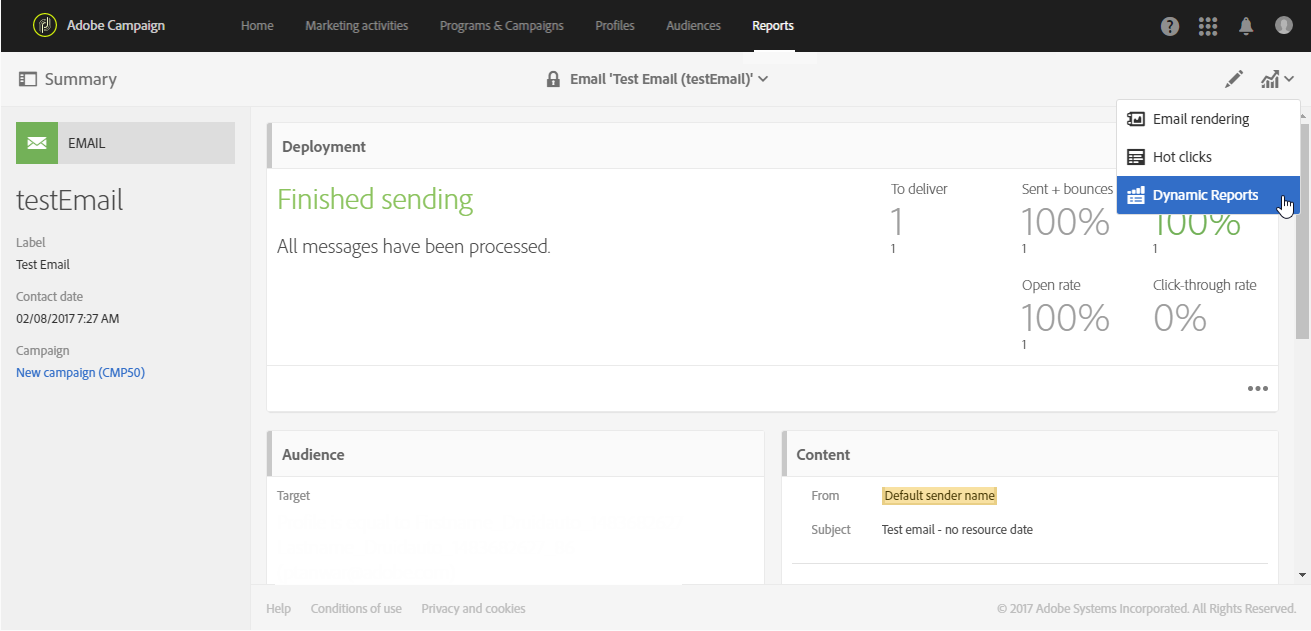Click the scrollbar down arrow
This screenshot has height=631, width=1311.
coord(1302,575)
